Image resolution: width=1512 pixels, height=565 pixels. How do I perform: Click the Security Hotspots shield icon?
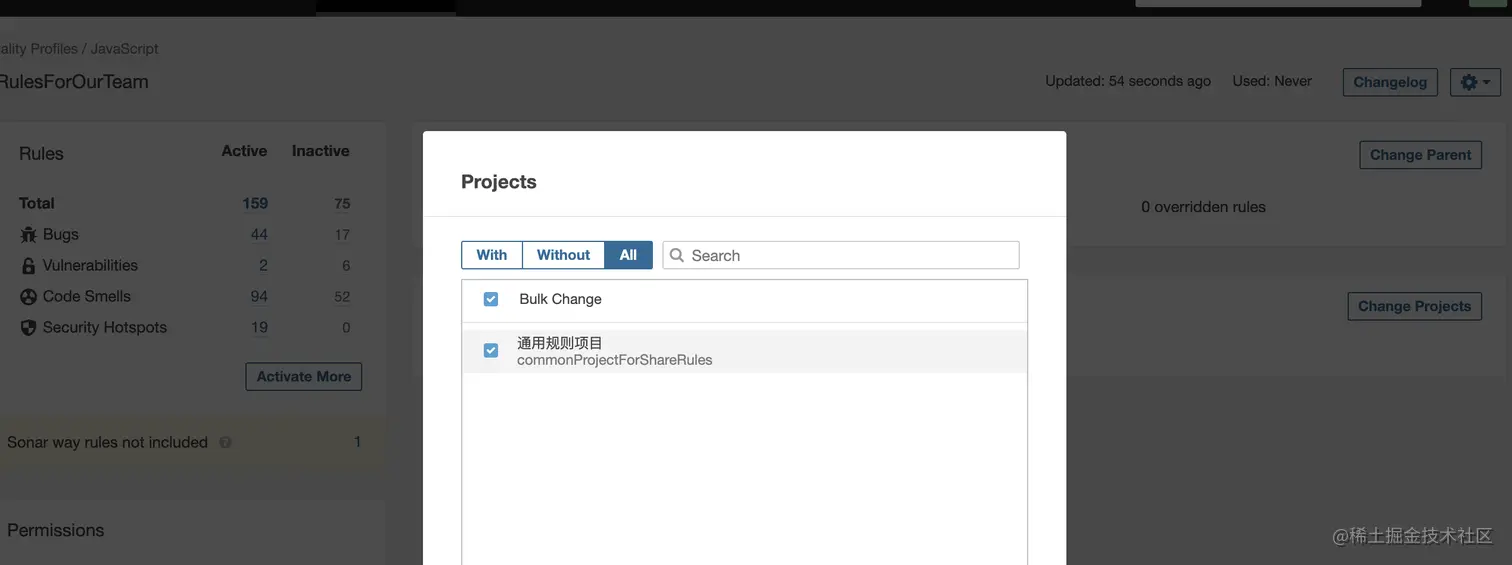coord(28,328)
